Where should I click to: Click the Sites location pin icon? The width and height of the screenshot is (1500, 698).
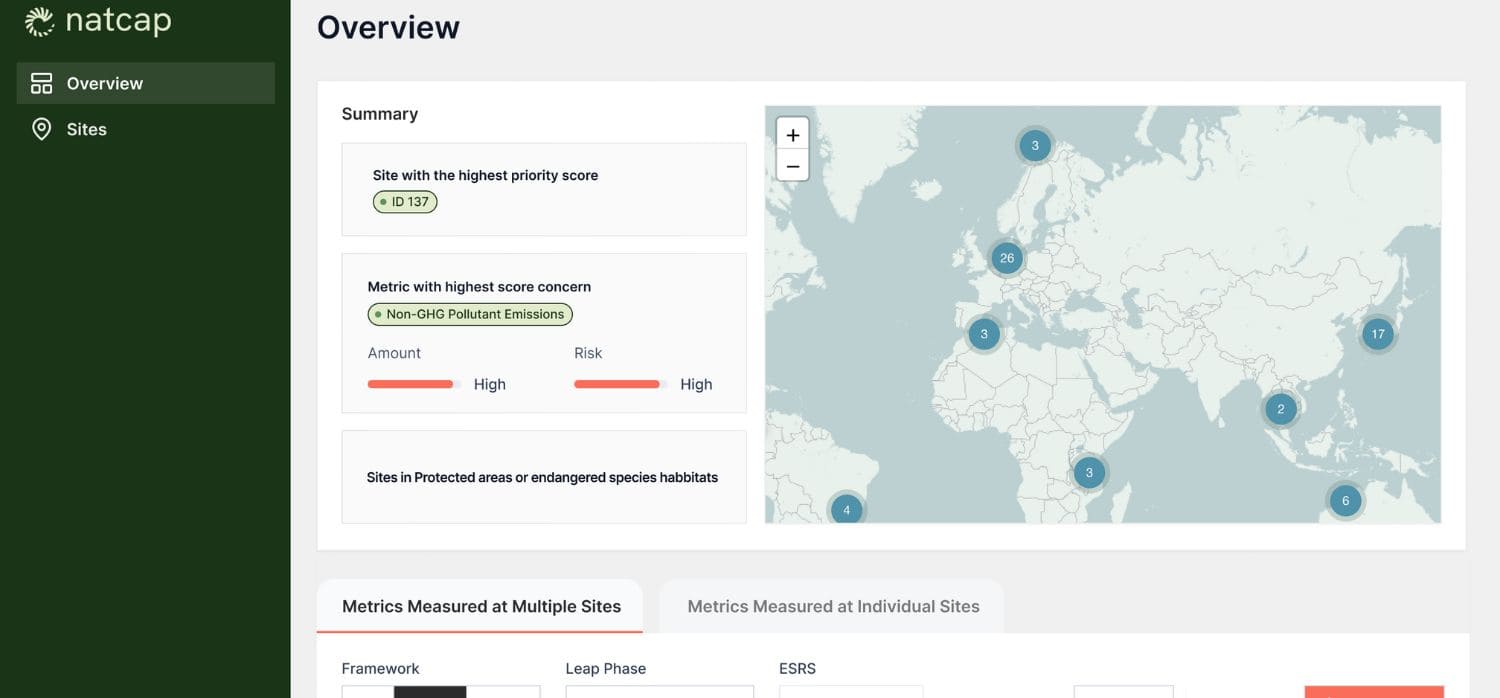pyautogui.click(x=41, y=129)
